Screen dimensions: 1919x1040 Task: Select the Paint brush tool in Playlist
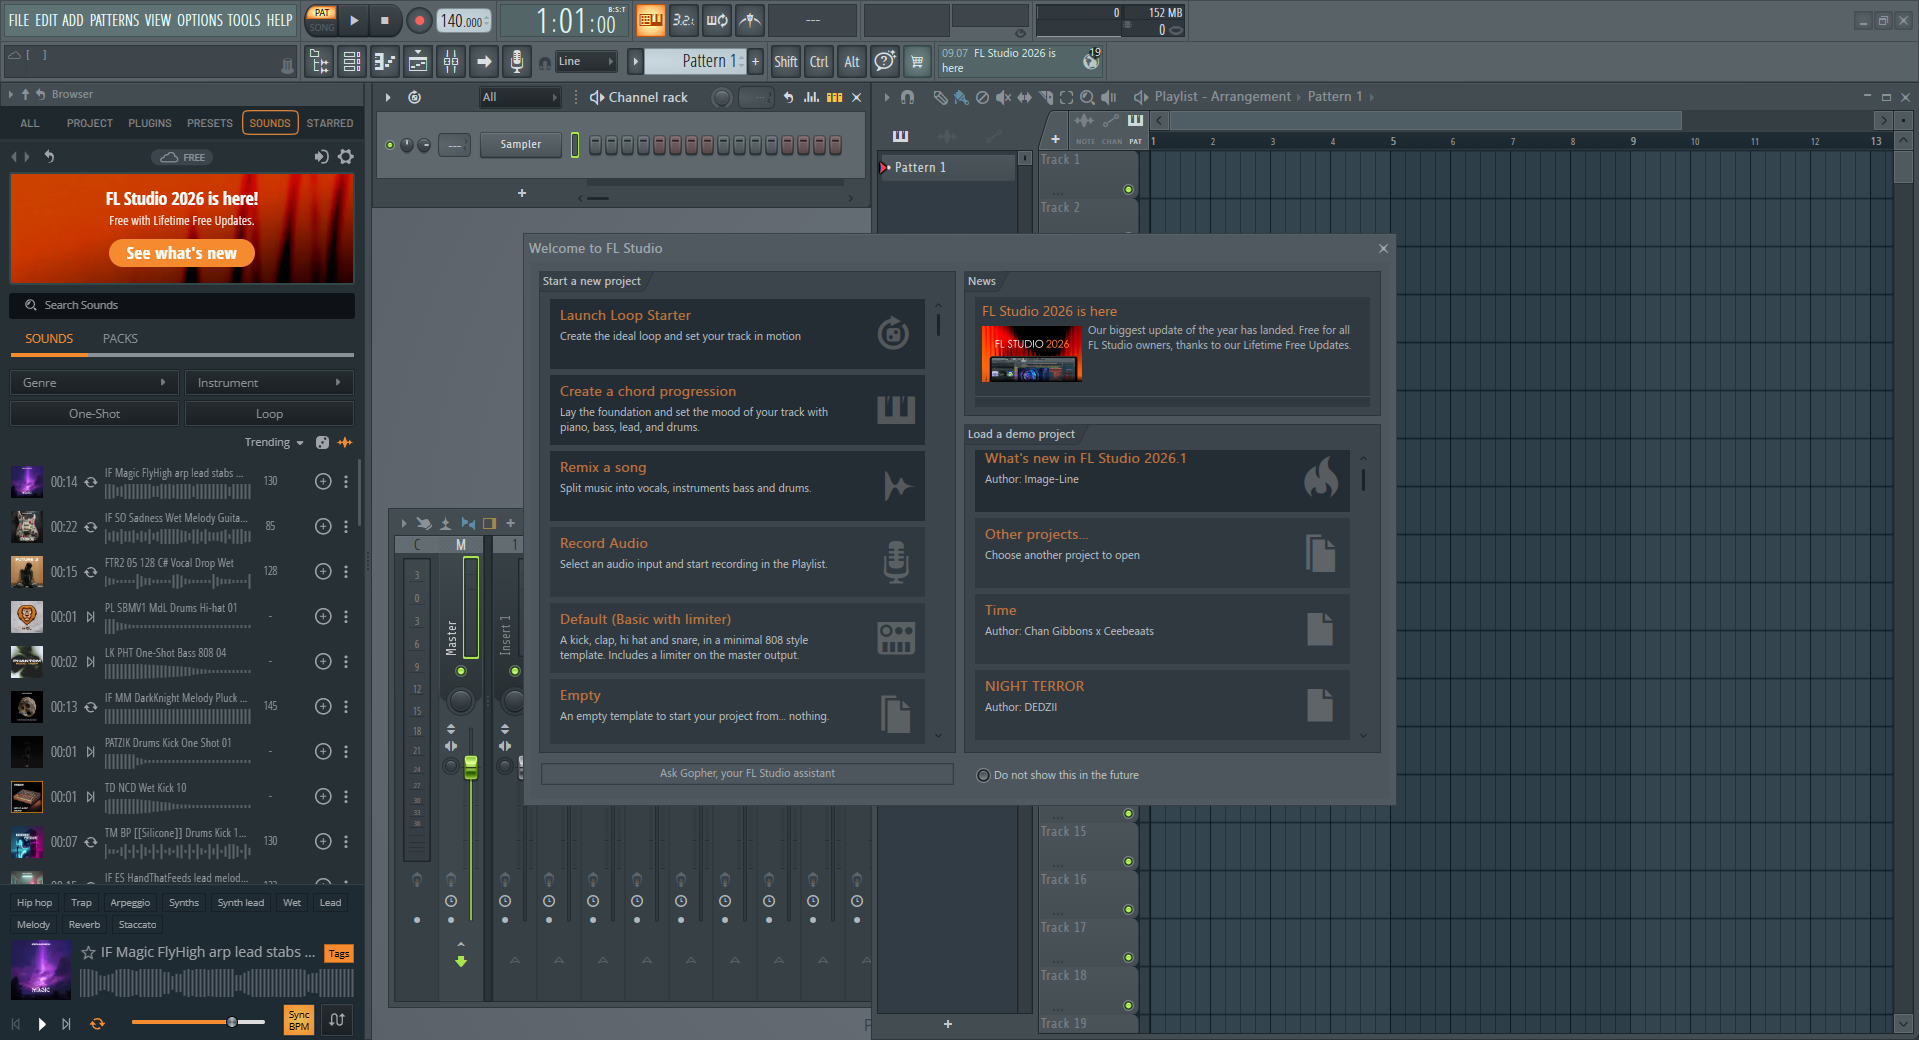(961, 97)
